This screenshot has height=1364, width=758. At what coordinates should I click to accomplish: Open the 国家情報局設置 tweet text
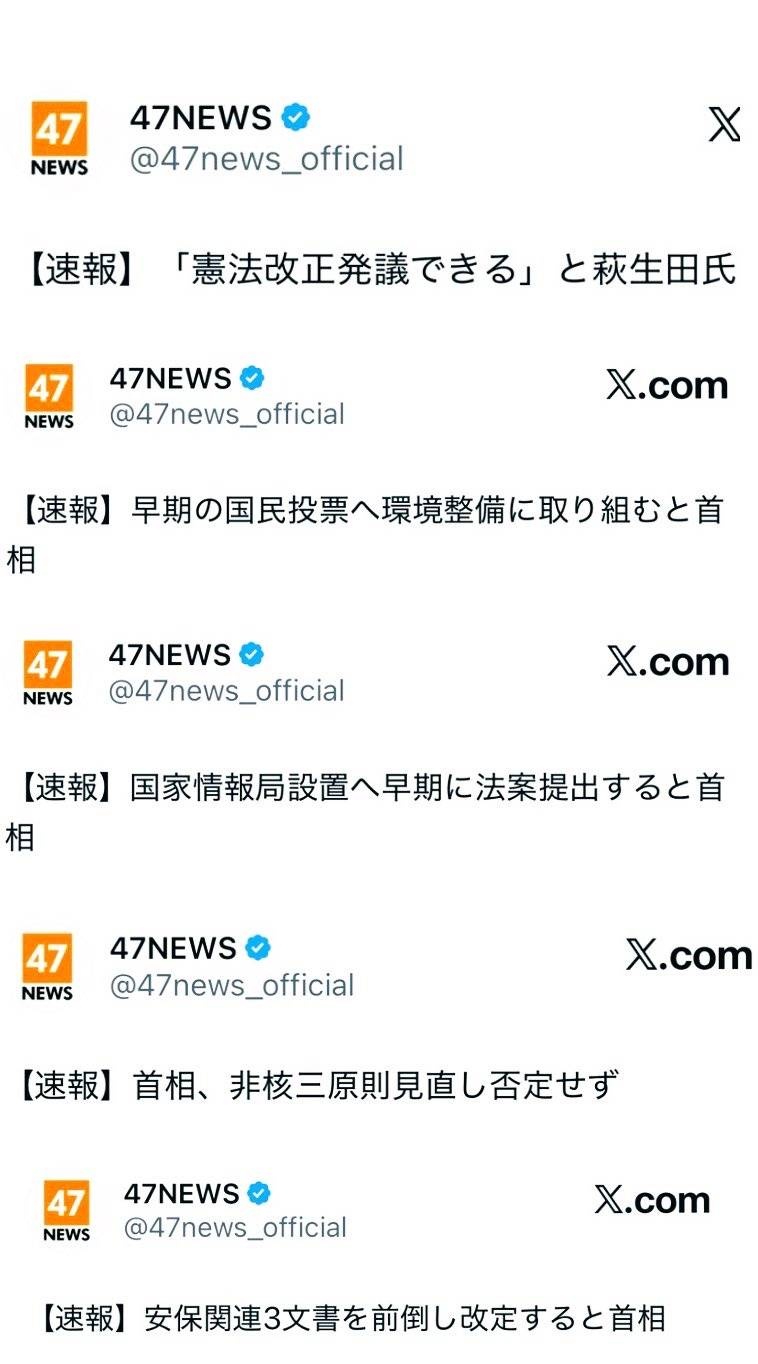pos(365,811)
